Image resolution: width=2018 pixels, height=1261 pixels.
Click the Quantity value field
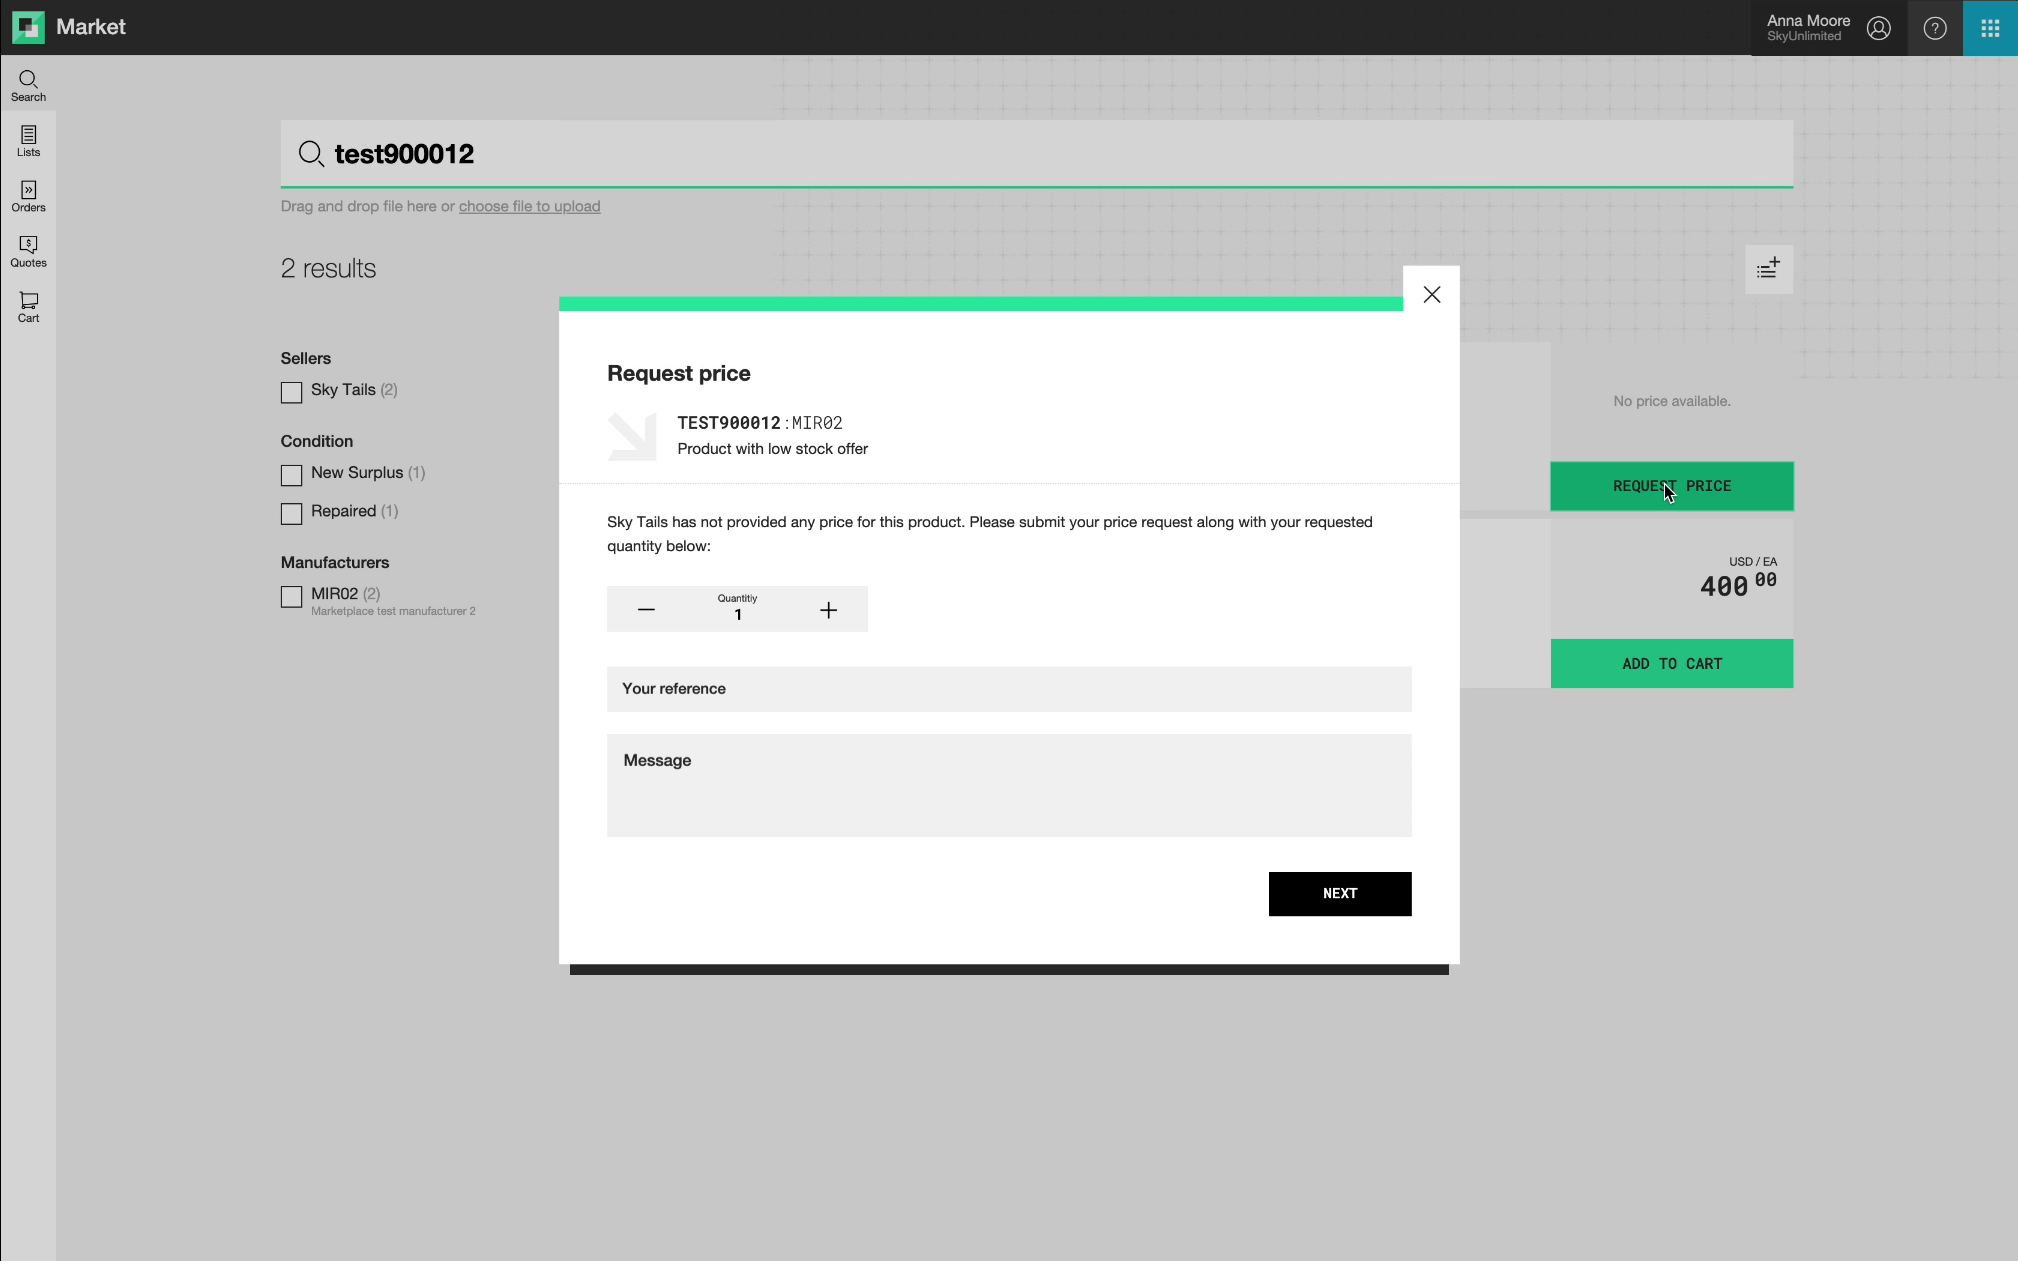tap(737, 608)
